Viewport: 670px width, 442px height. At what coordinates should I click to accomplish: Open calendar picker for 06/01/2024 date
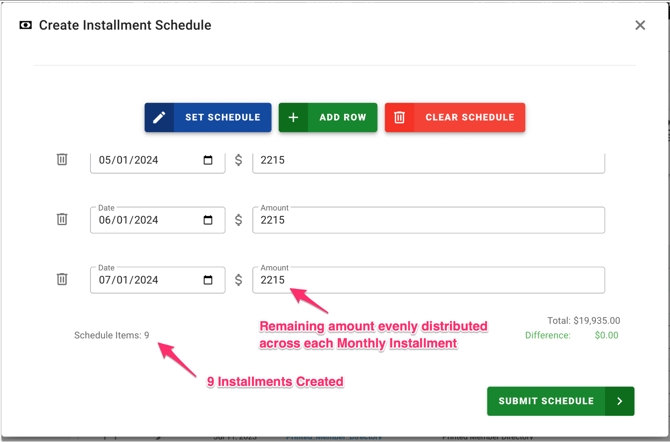208,220
